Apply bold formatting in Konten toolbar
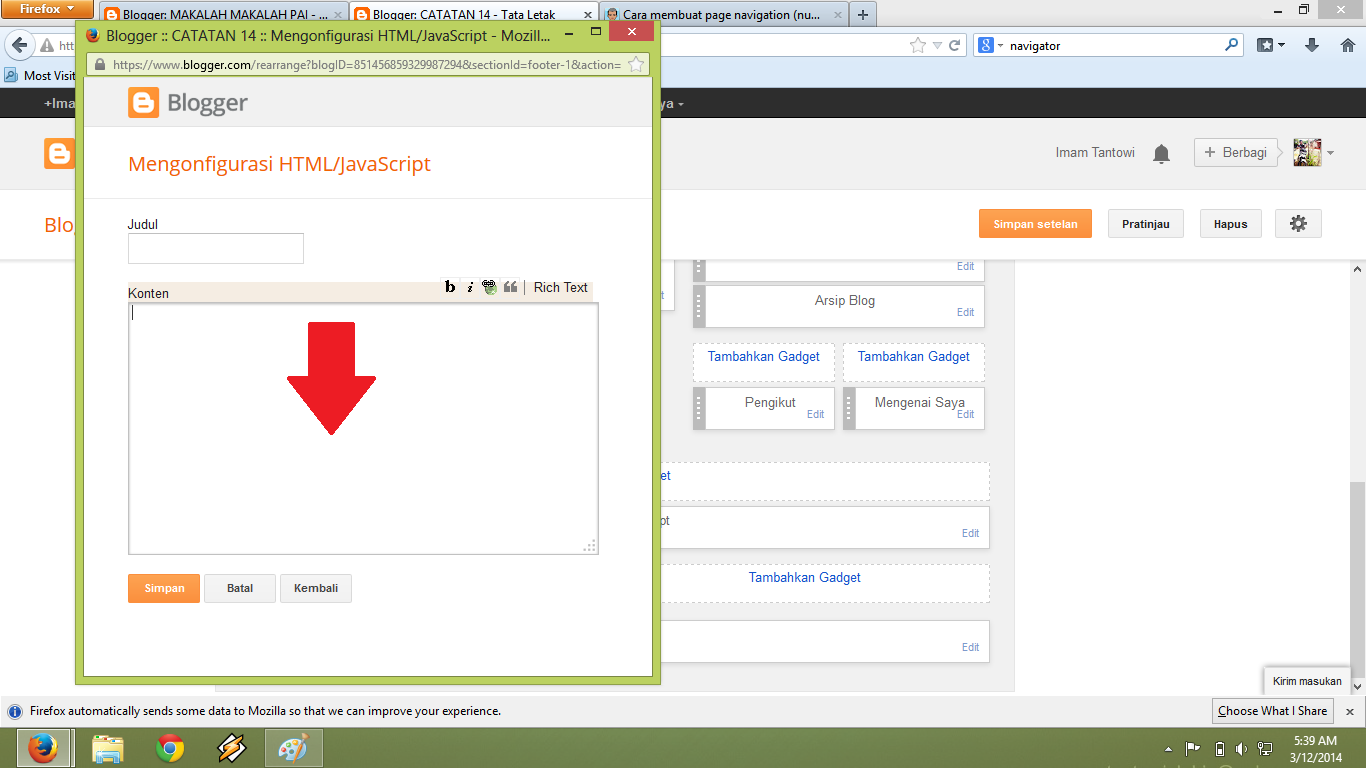The height and width of the screenshot is (768, 1366). tap(450, 287)
